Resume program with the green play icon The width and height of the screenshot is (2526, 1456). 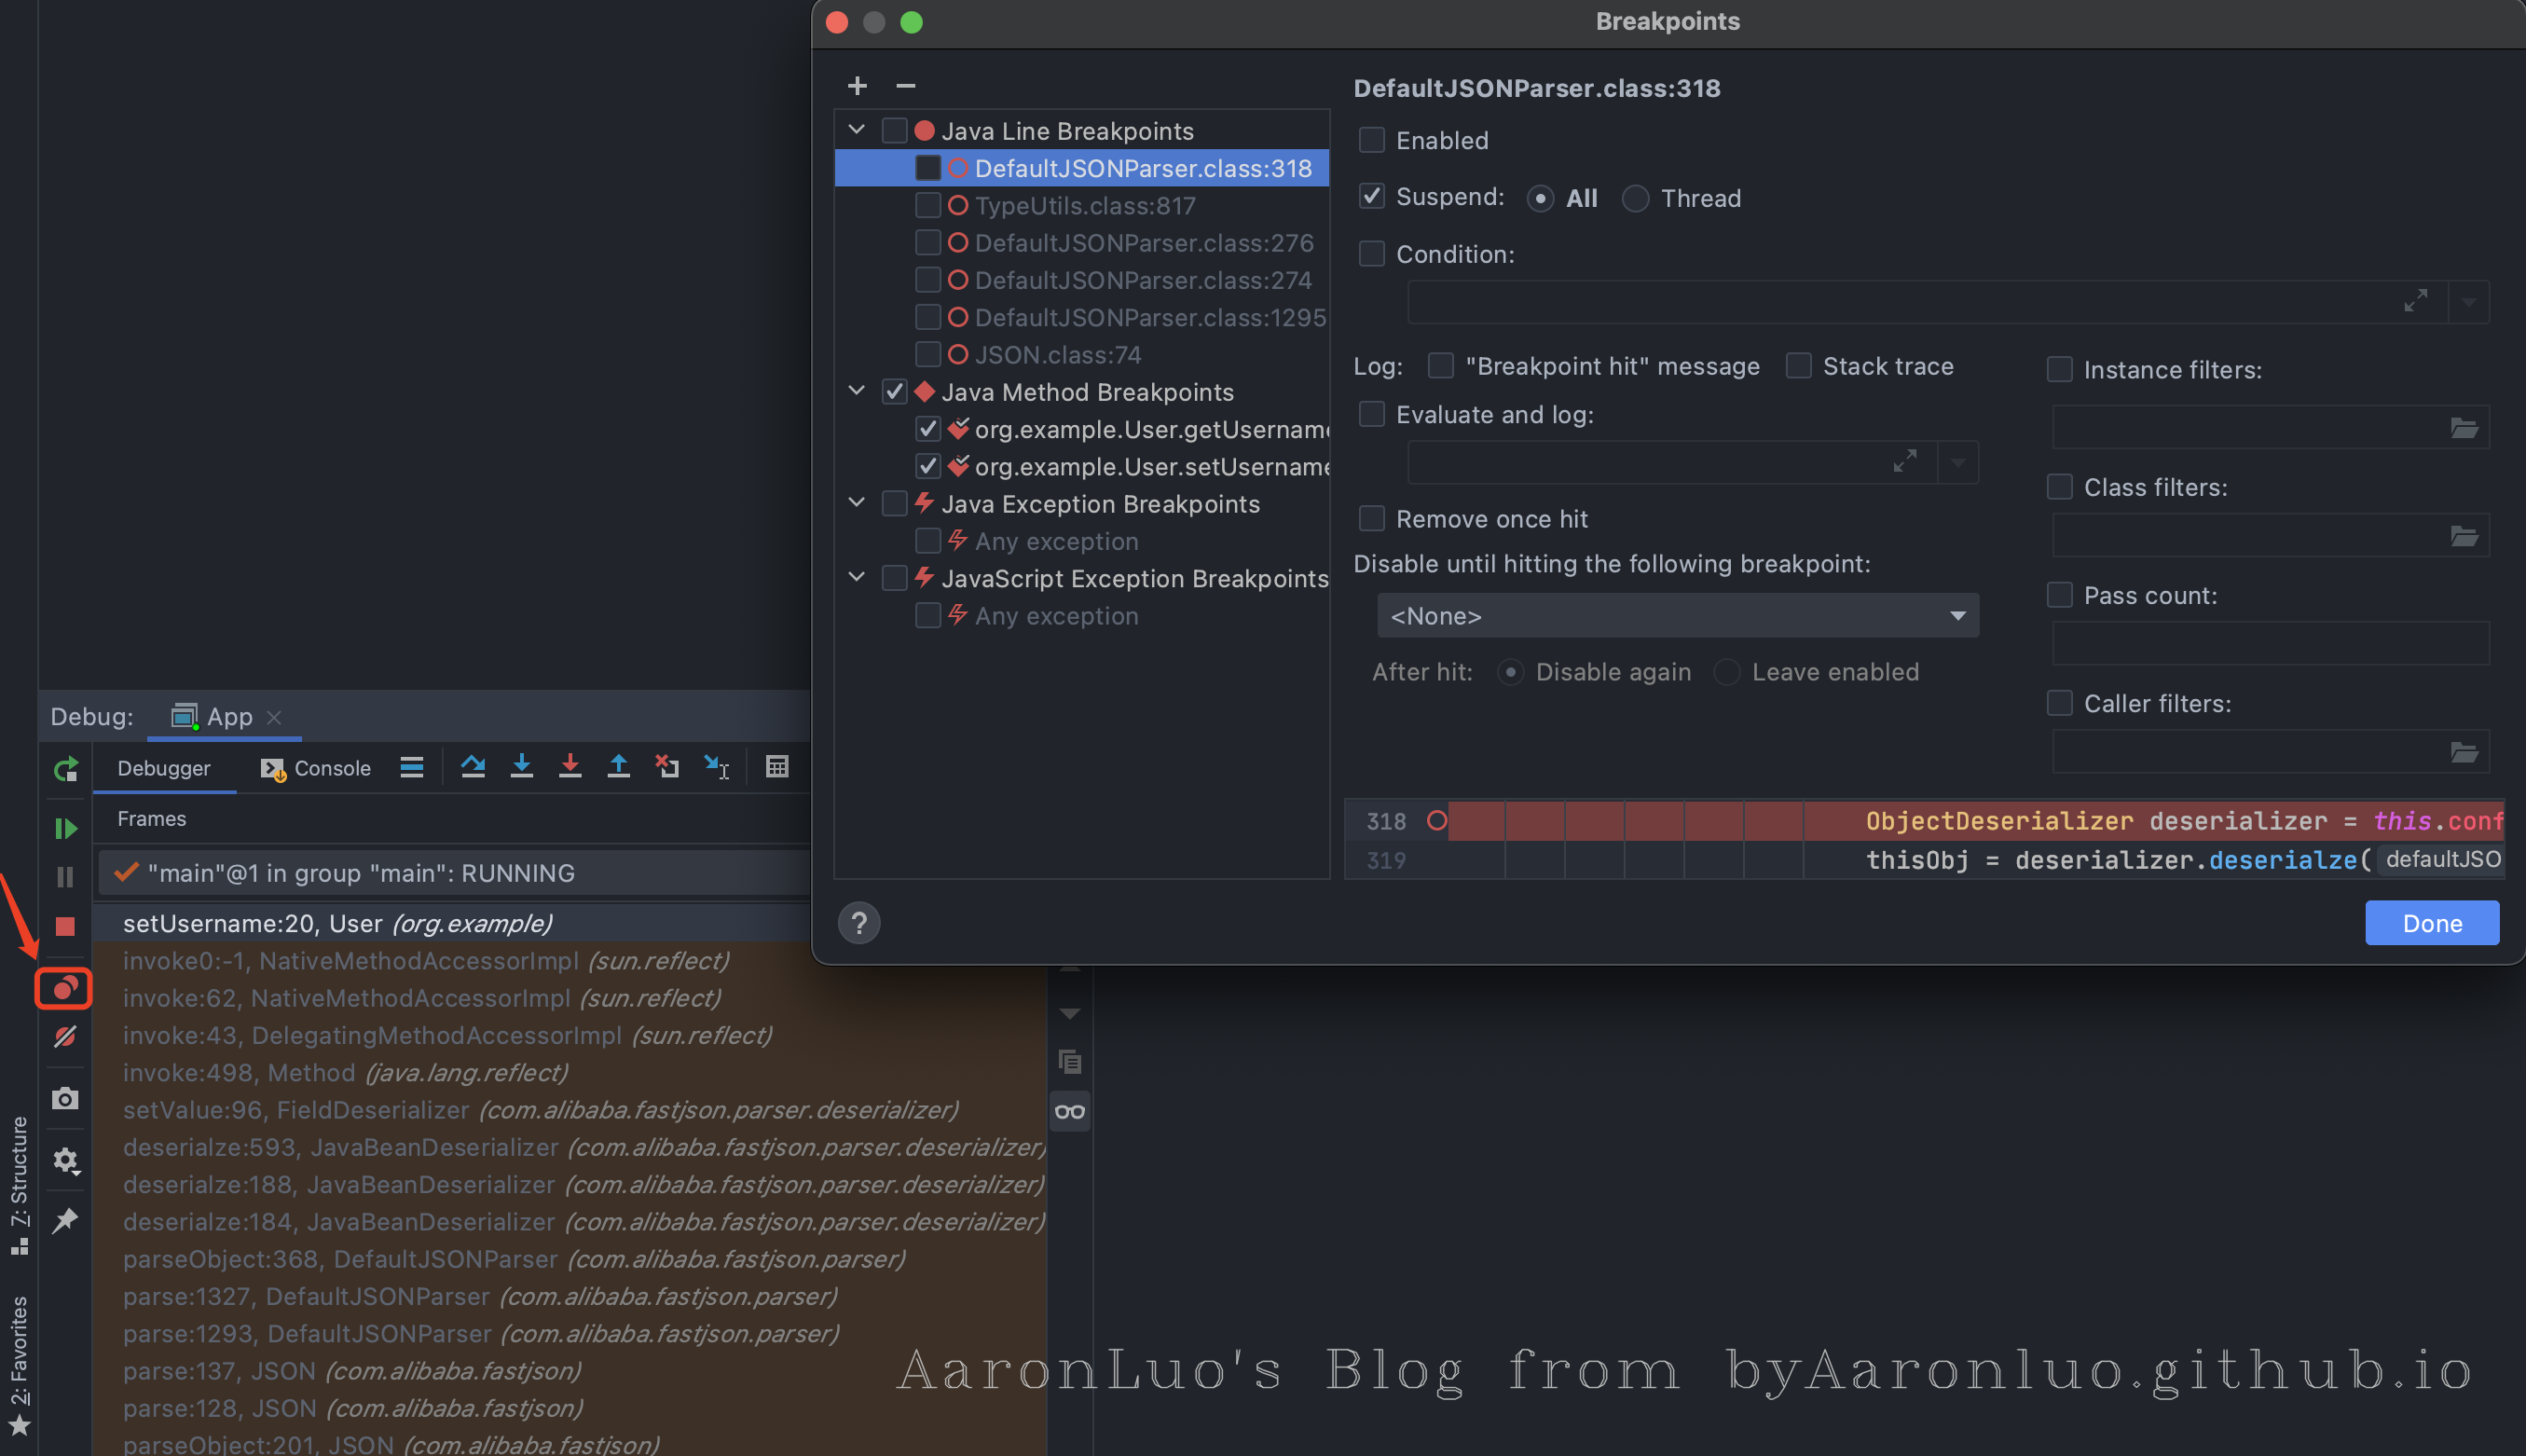pyautogui.click(x=65, y=828)
